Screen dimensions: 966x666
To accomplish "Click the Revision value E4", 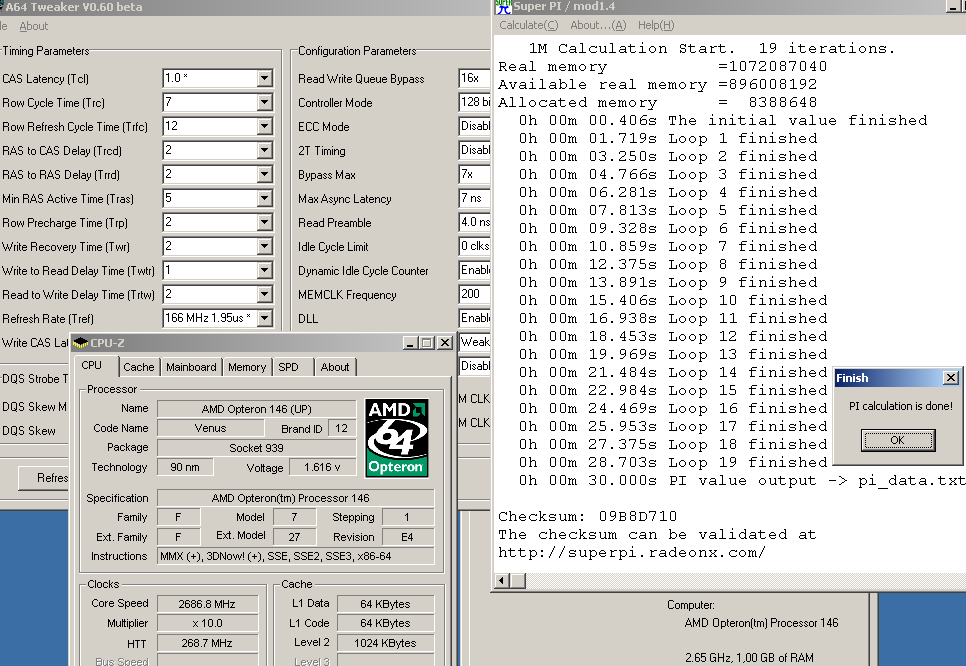I will click(x=407, y=537).
